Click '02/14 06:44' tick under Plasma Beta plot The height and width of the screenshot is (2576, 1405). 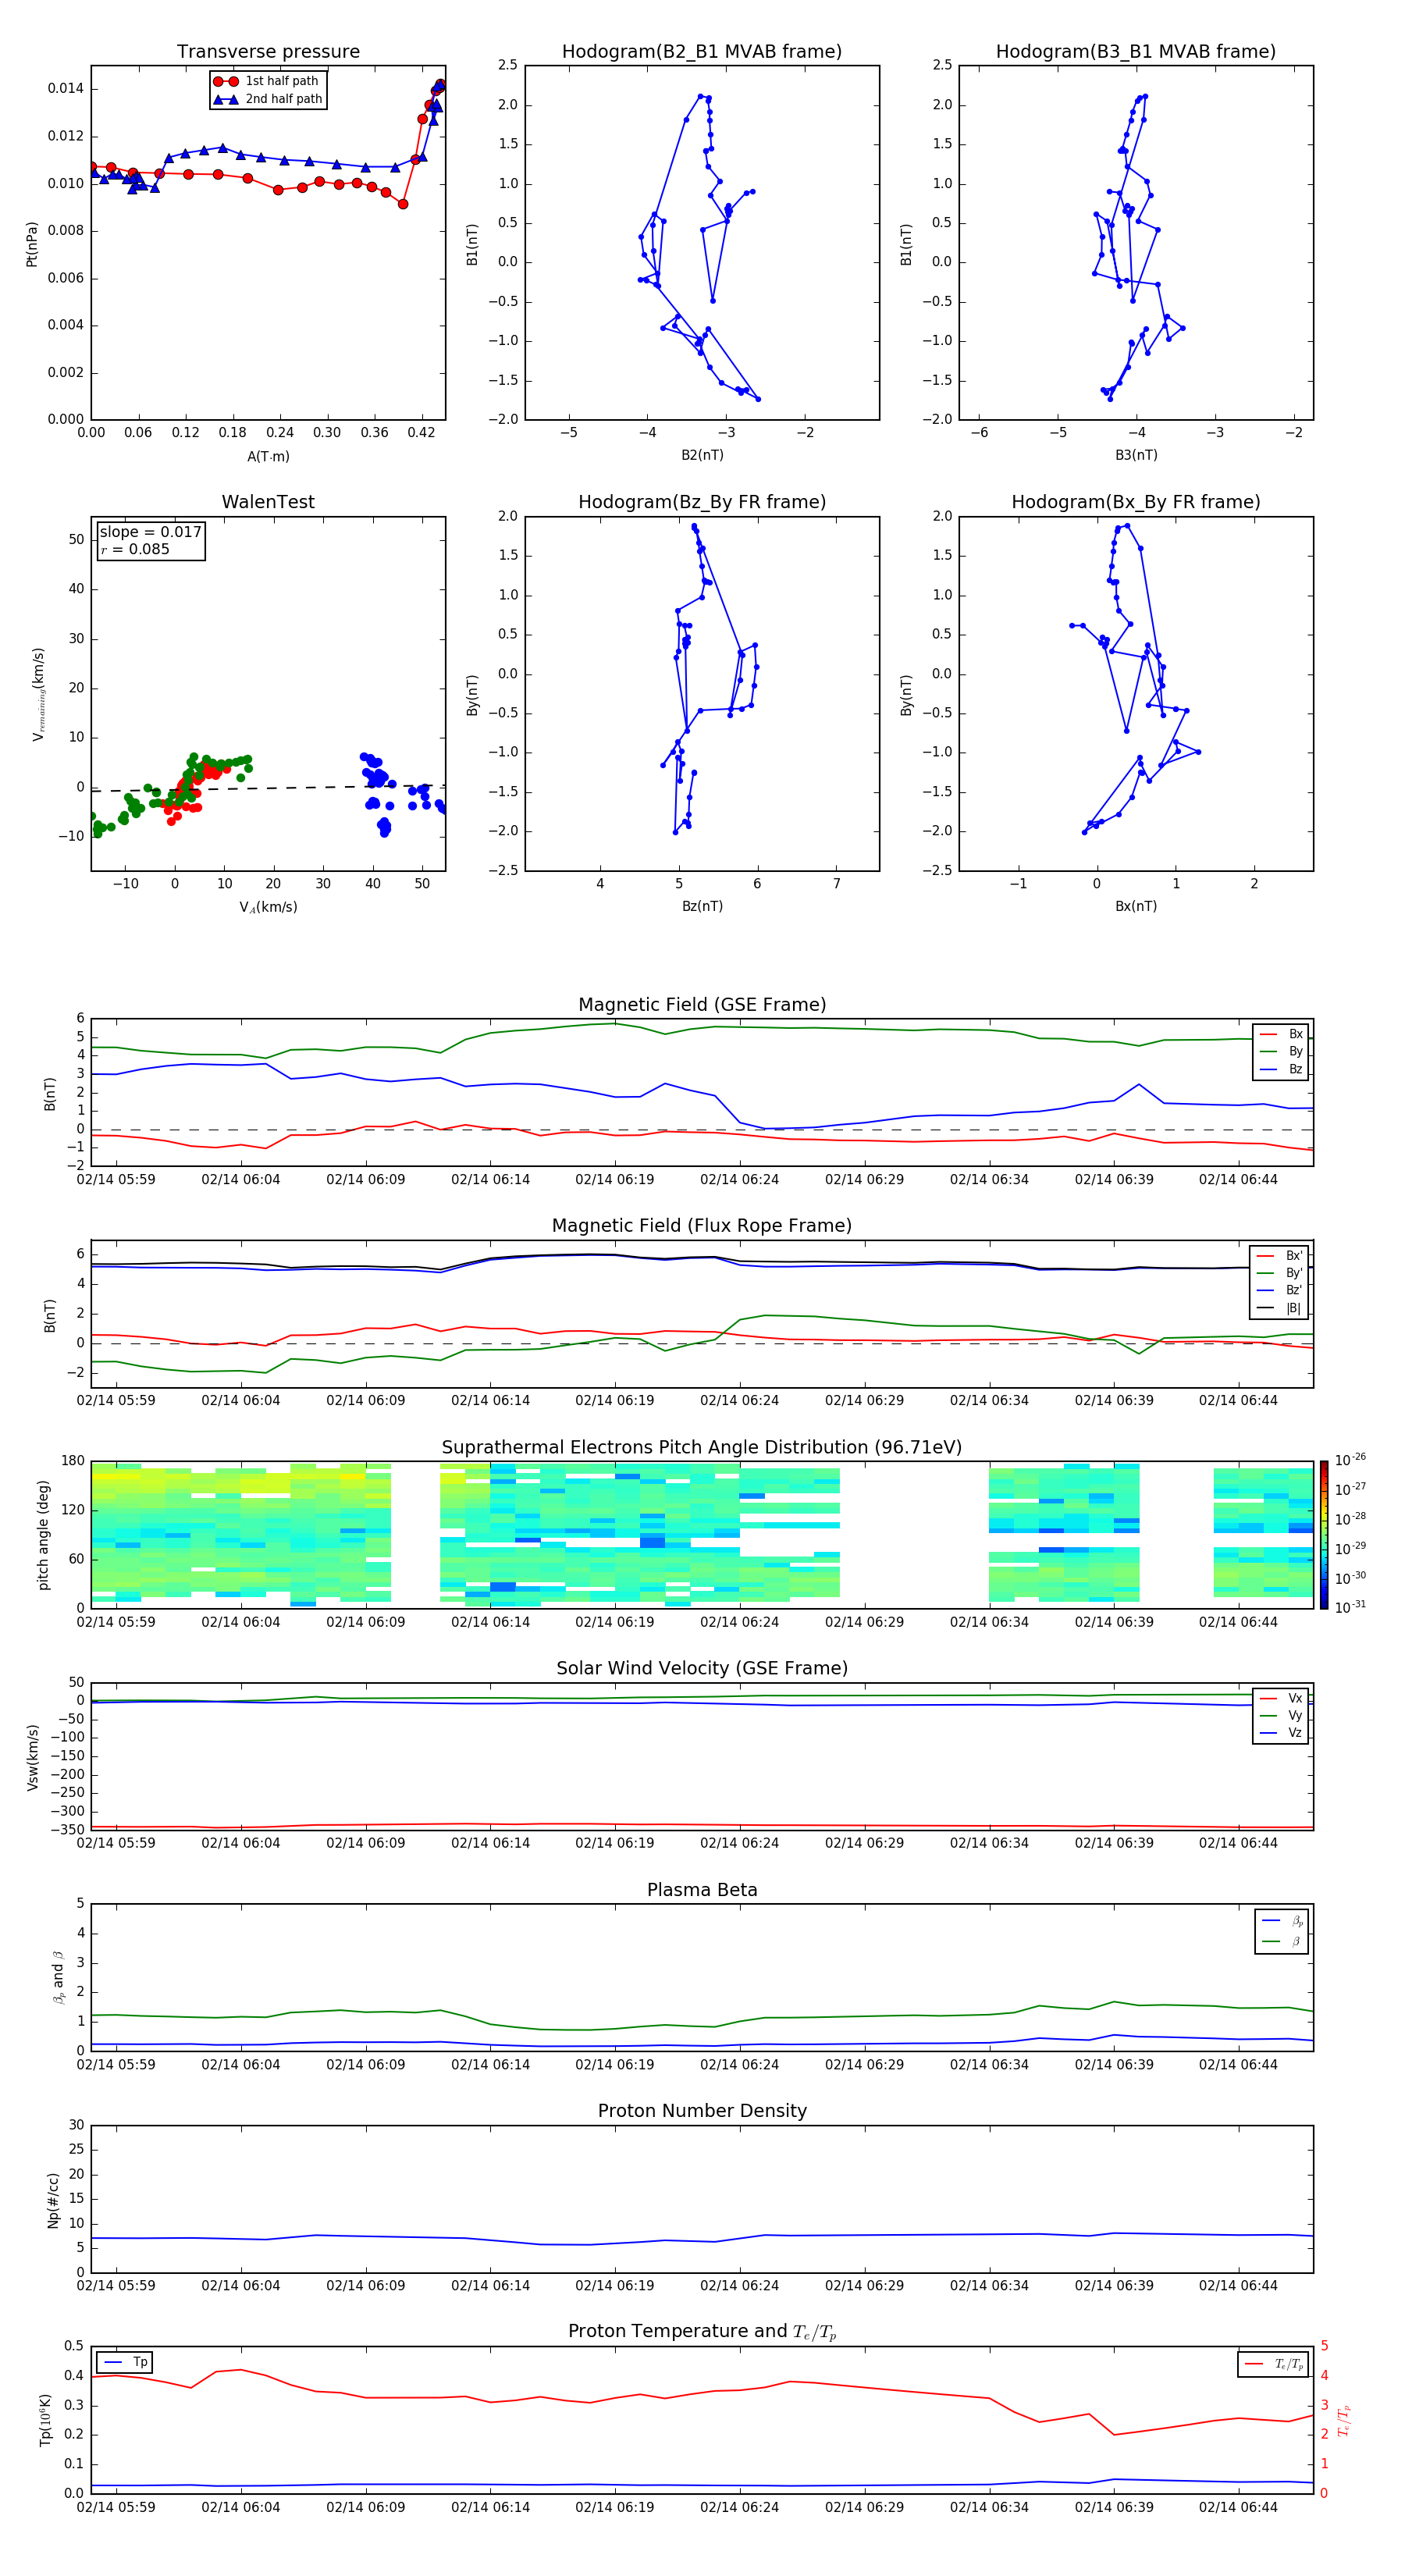tap(1238, 2065)
